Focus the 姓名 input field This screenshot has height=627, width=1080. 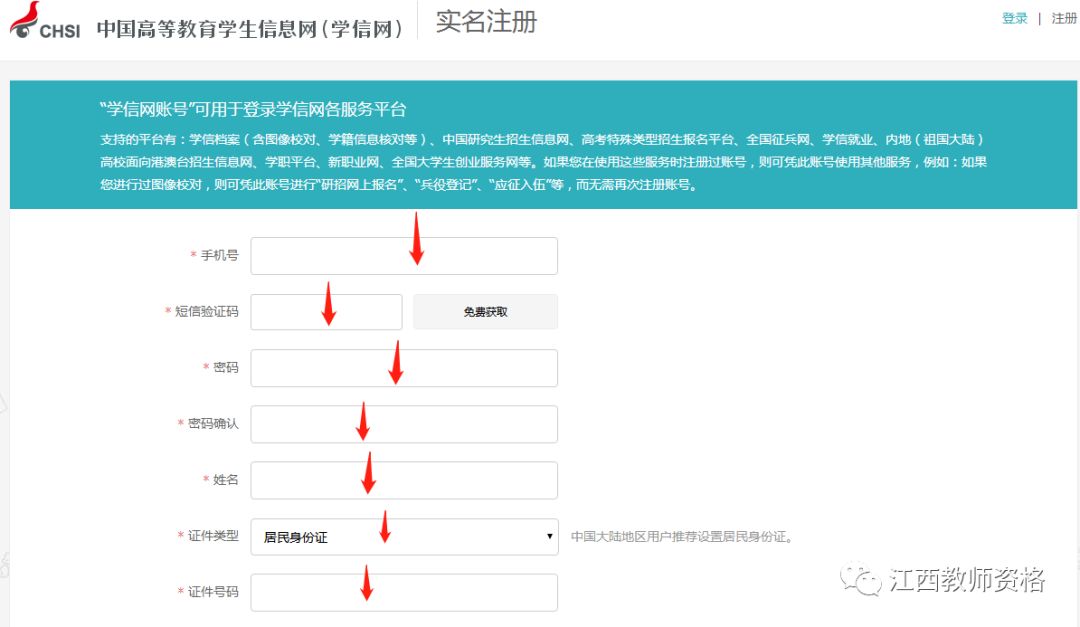[404, 480]
